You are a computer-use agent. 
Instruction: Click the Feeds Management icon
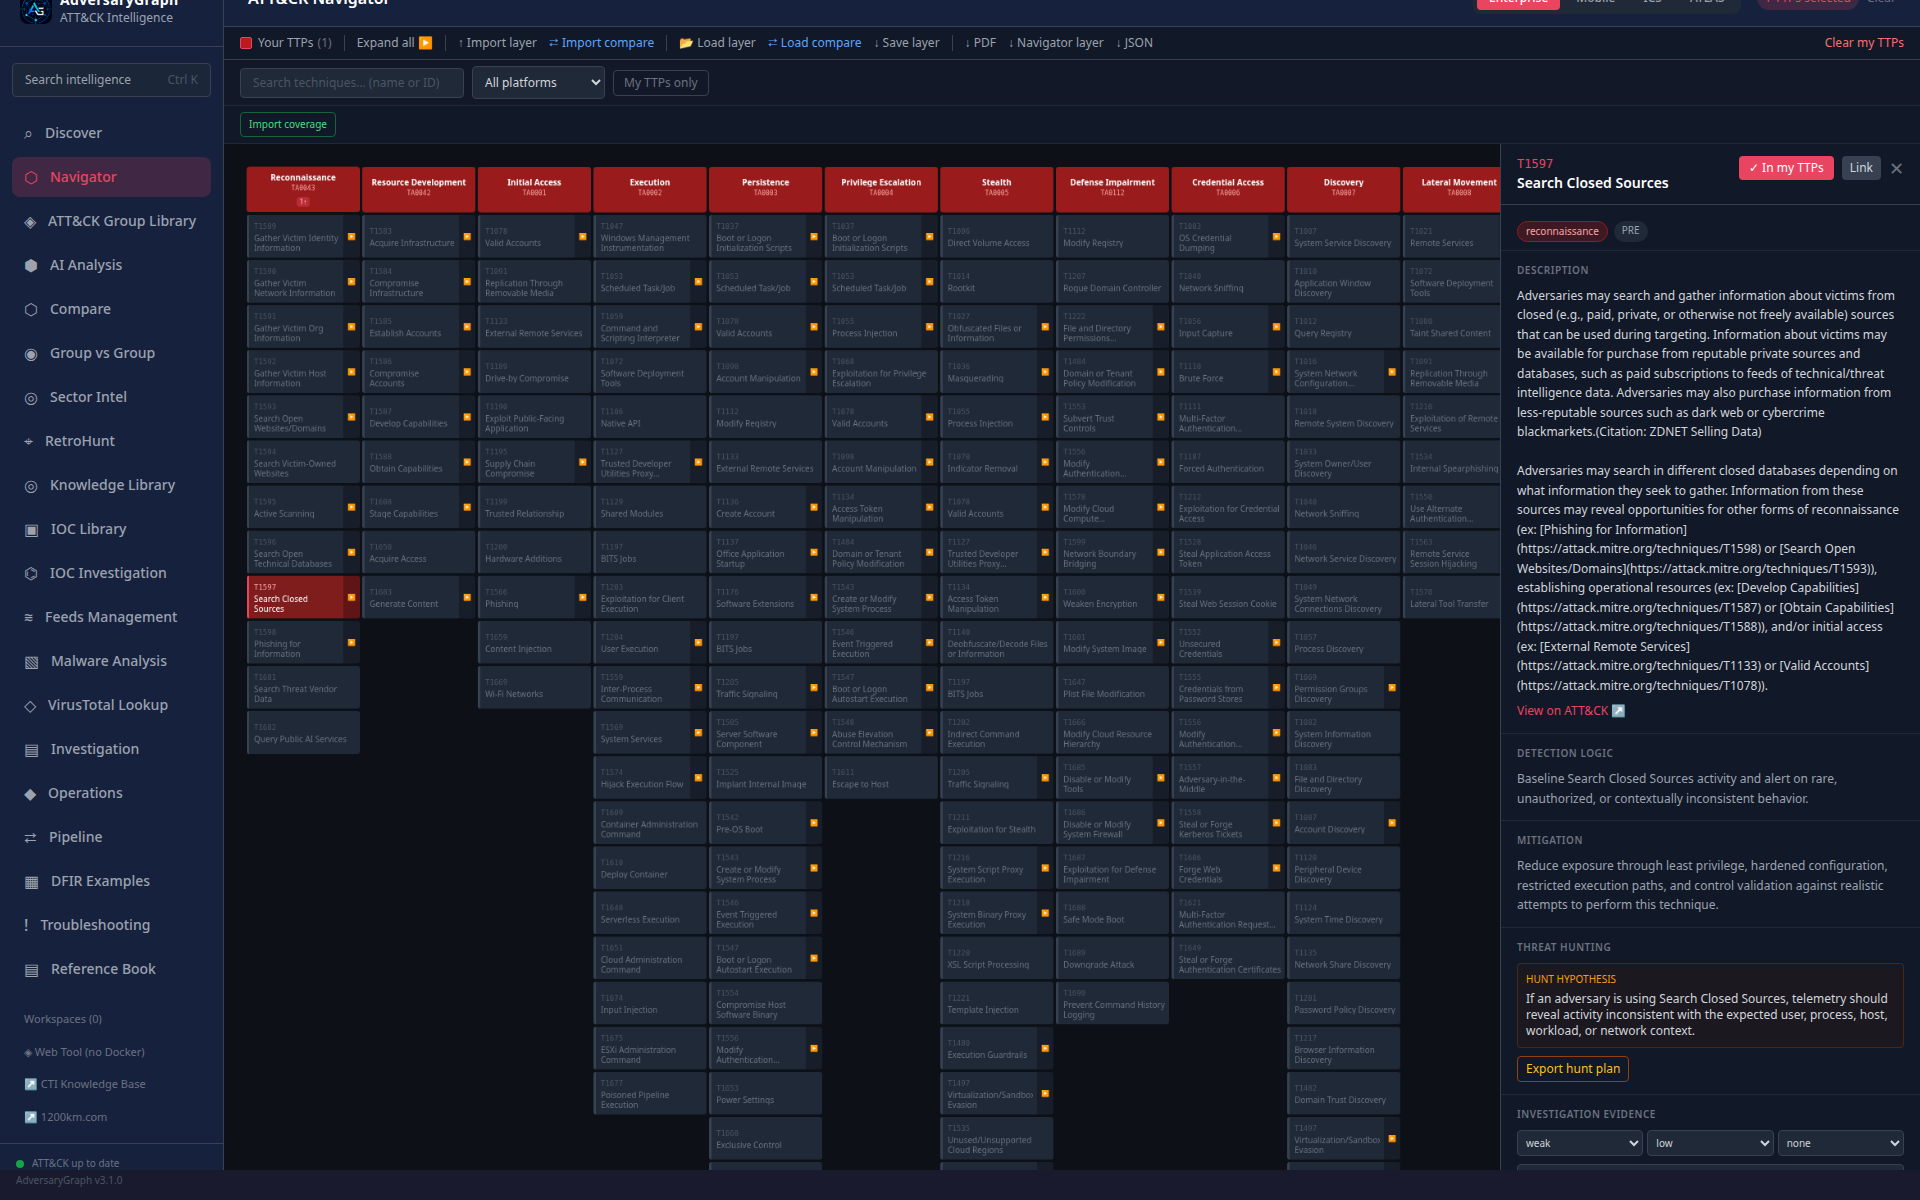pos(28,618)
